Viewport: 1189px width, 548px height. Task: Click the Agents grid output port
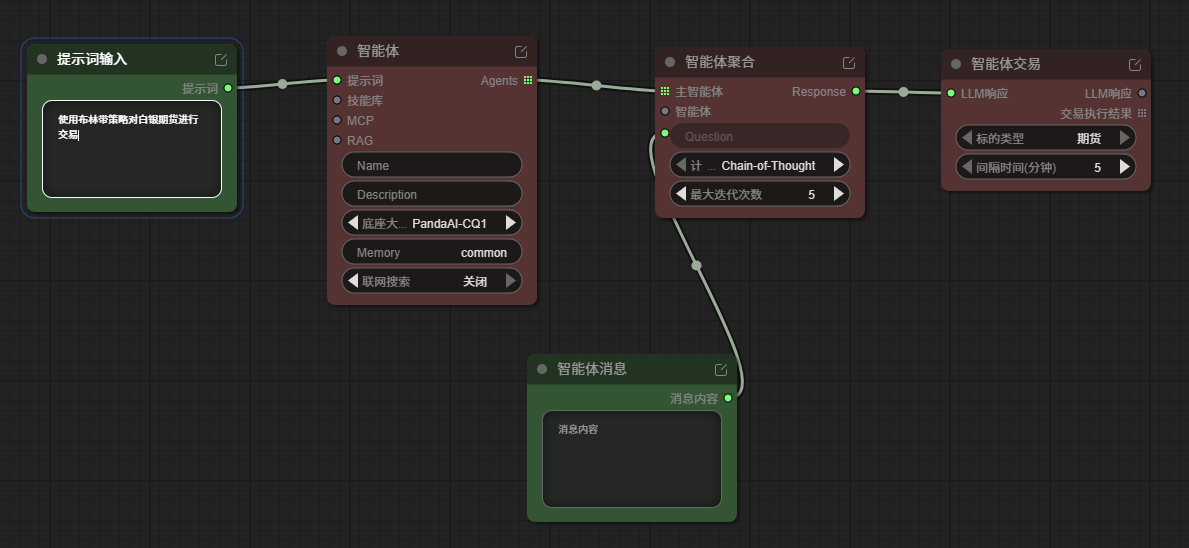[x=528, y=80]
